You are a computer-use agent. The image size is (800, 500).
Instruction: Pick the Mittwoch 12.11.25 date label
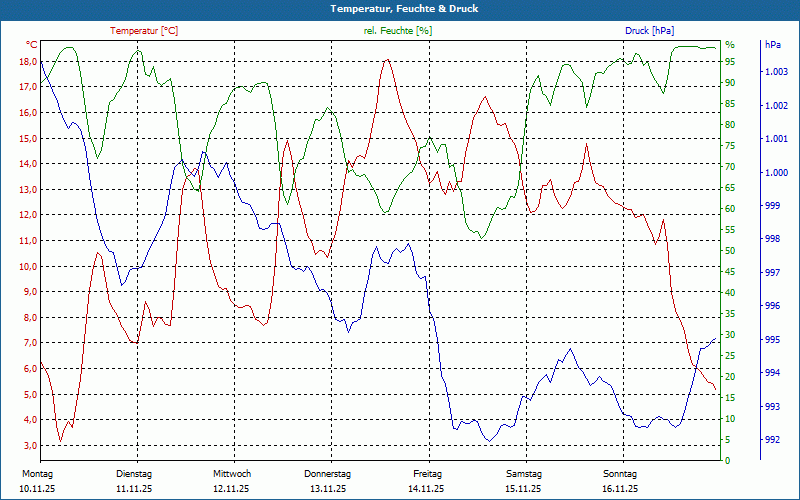pyautogui.click(x=231, y=481)
